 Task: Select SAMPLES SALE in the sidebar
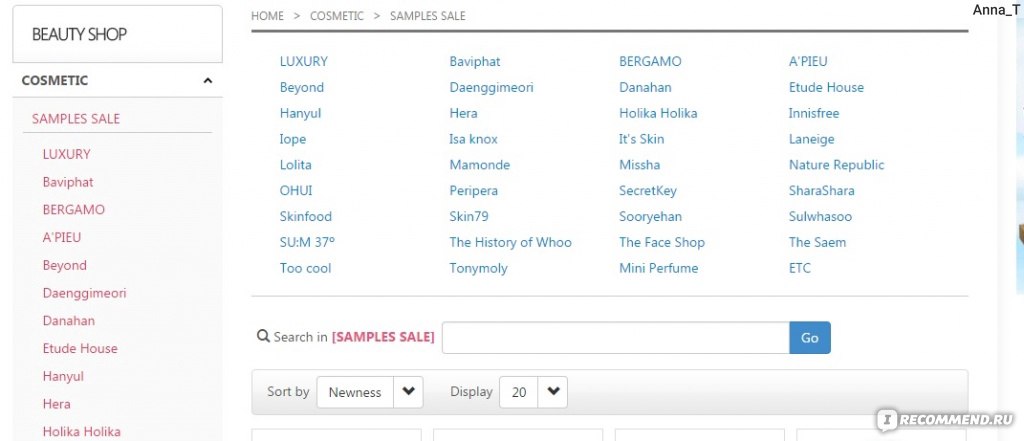76,118
